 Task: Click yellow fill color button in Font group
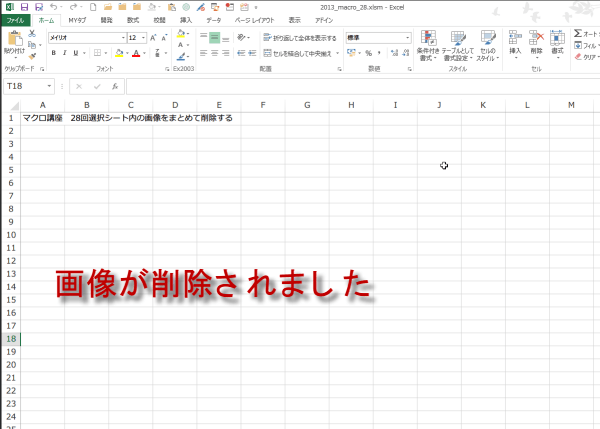[x=119, y=53]
